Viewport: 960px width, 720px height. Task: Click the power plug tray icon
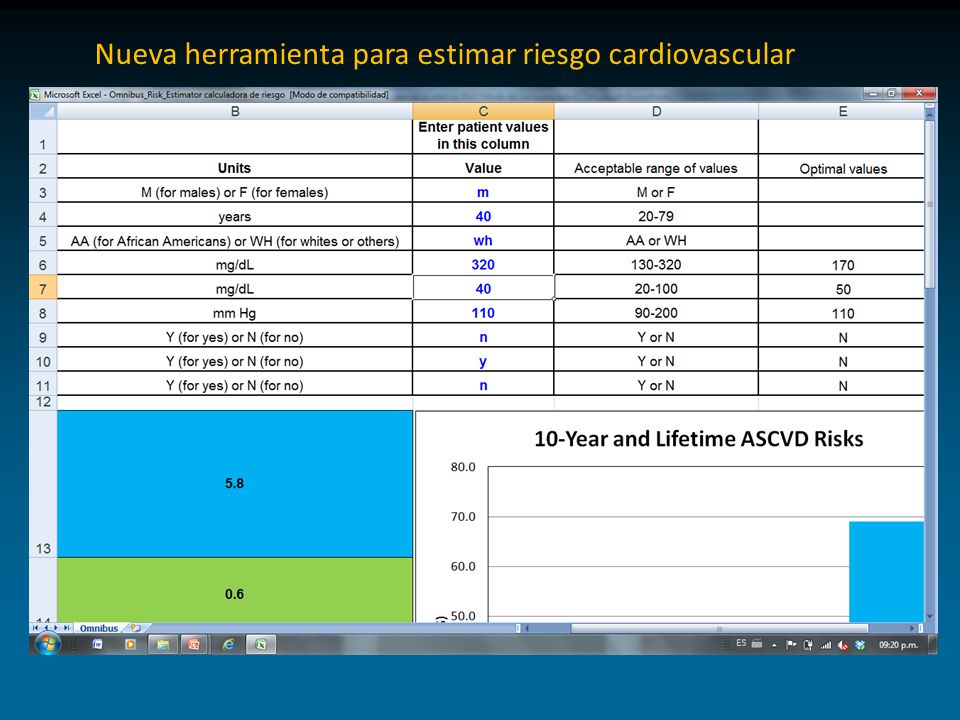[808, 645]
